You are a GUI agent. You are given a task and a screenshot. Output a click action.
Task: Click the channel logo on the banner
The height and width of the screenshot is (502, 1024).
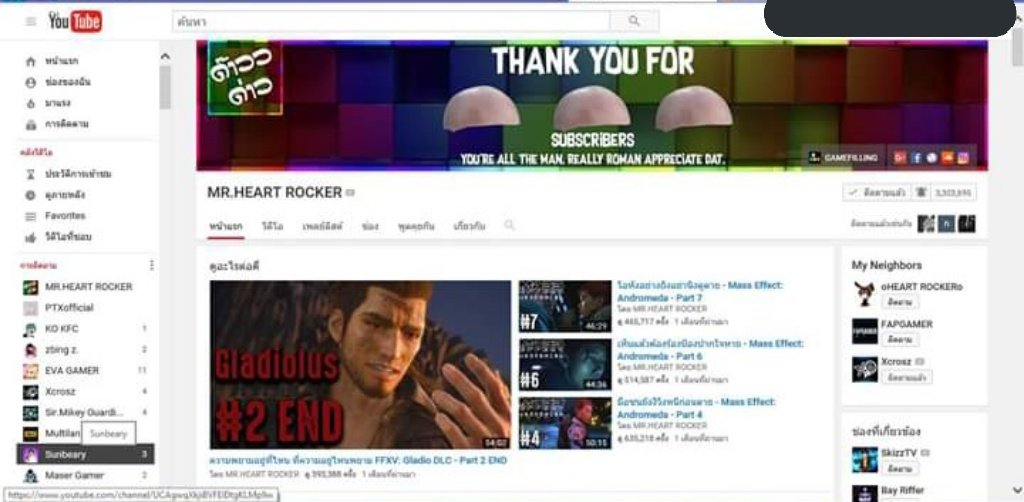pos(245,78)
